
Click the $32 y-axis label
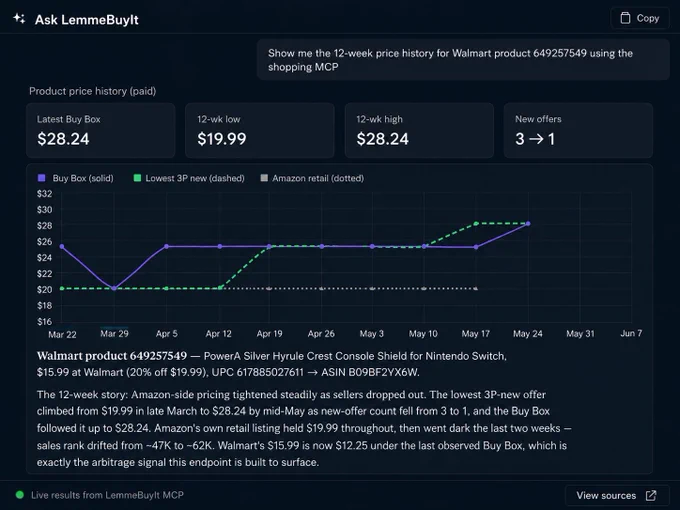(44, 193)
